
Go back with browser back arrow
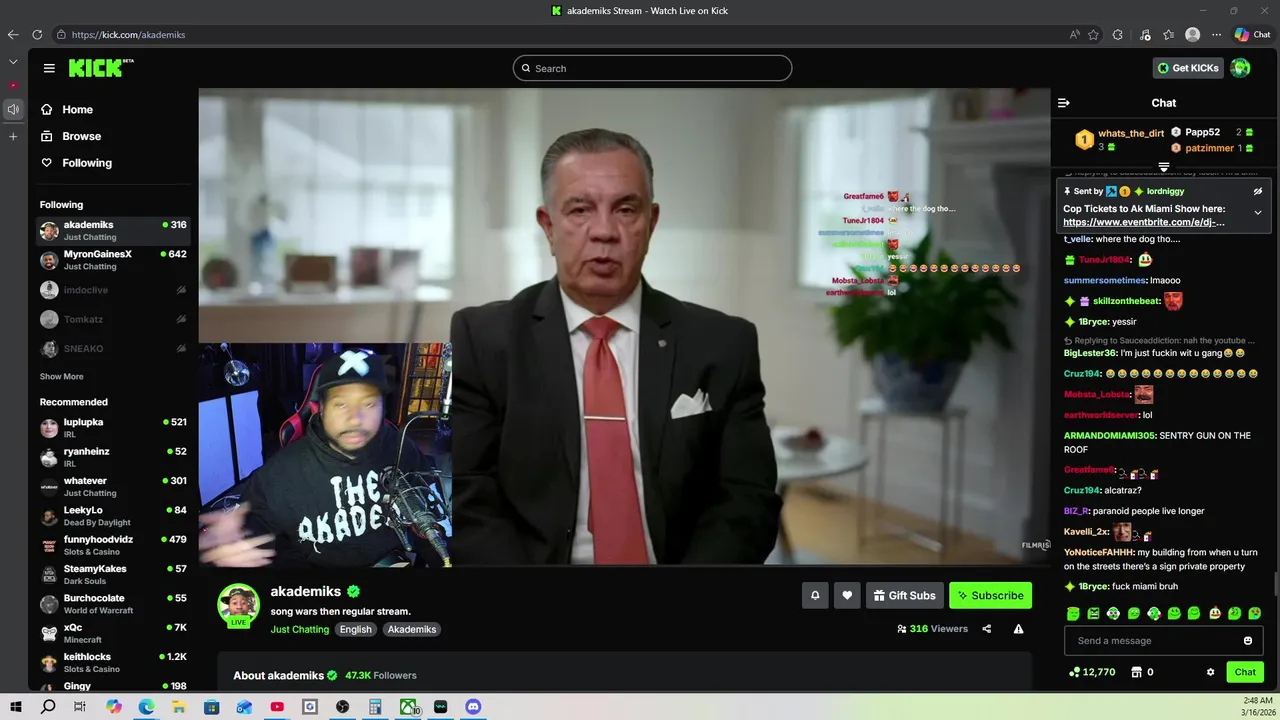(x=13, y=35)
